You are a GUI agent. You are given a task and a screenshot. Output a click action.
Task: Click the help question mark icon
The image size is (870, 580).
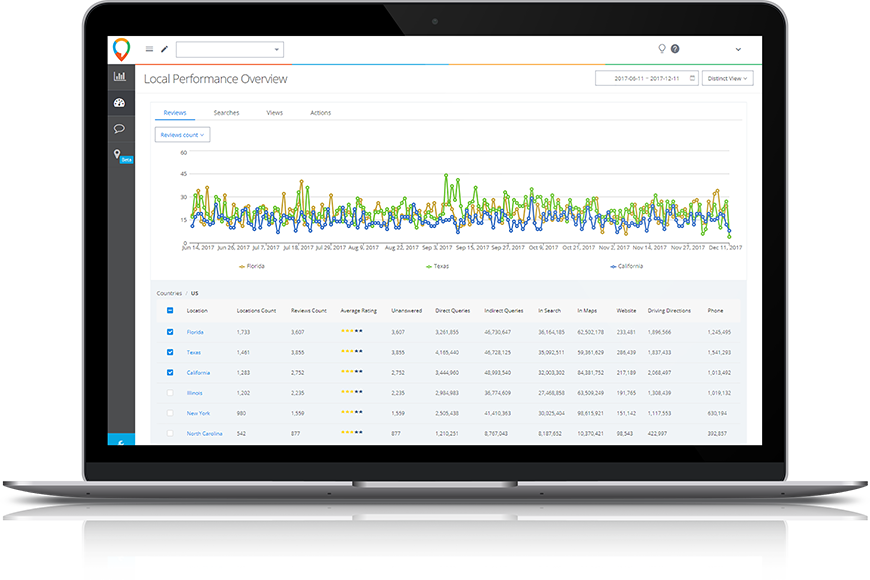pos(675,49)
